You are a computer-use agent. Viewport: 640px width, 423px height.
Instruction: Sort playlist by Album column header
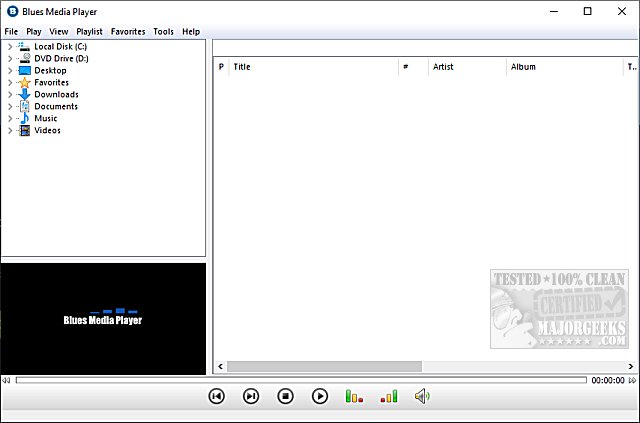(565, 67)
